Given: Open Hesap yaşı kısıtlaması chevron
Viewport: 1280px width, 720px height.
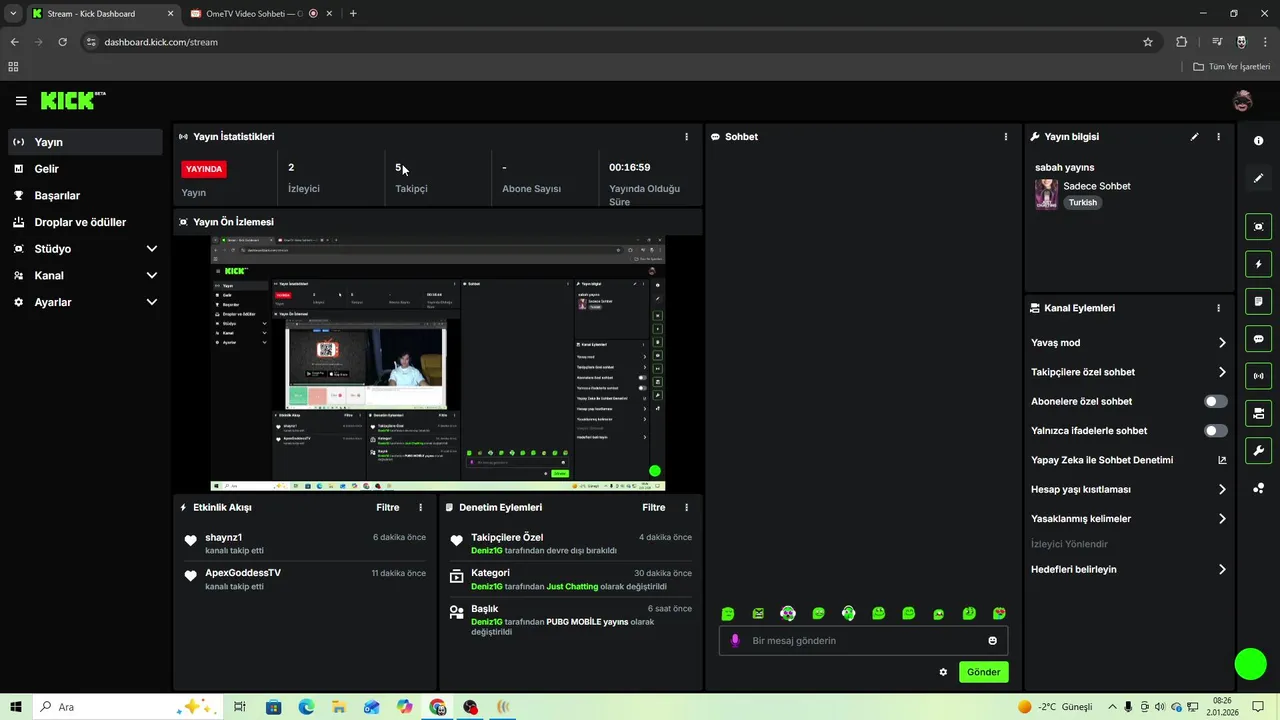Looking at the screenshot, I should [x=1222, y=490].
